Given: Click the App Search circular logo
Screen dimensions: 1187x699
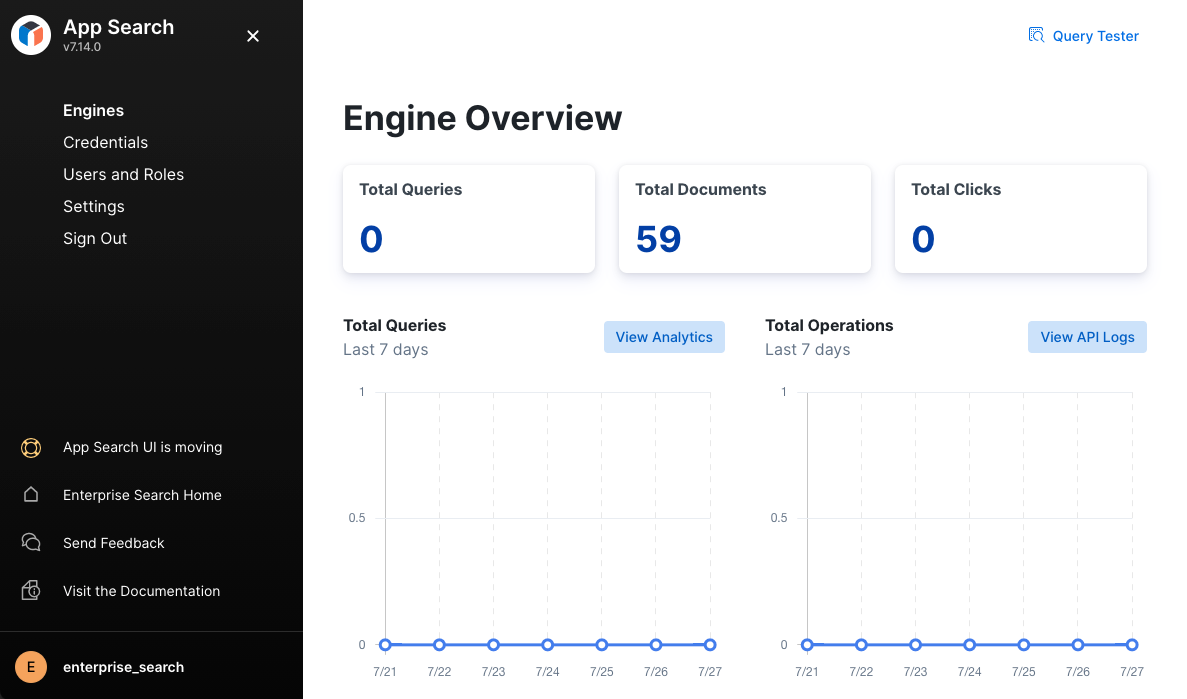Looking at the screenshot, I should [31, 35].
